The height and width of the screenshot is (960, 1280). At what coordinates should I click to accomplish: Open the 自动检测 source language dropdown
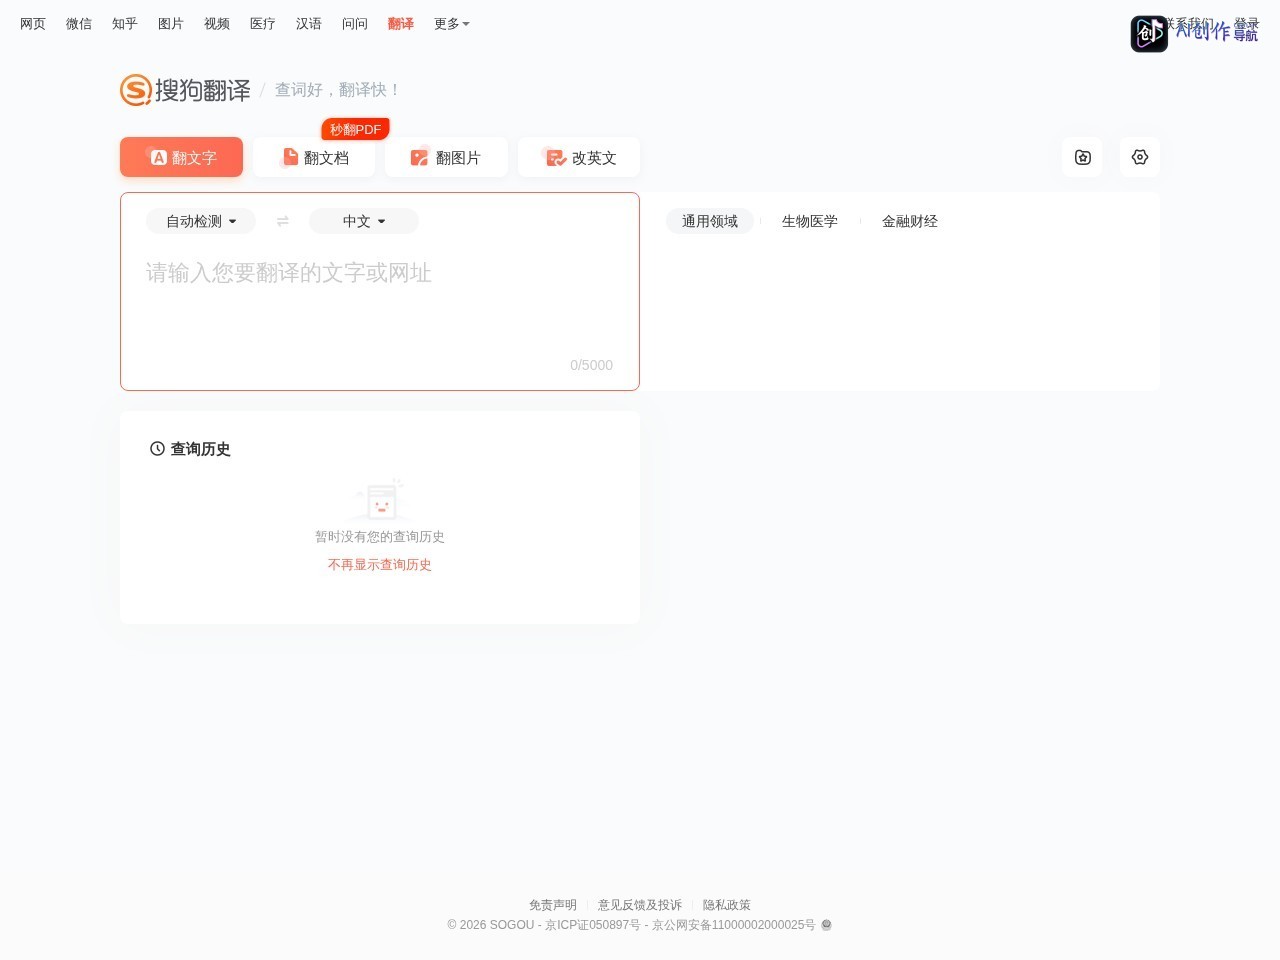pos(201,221)
